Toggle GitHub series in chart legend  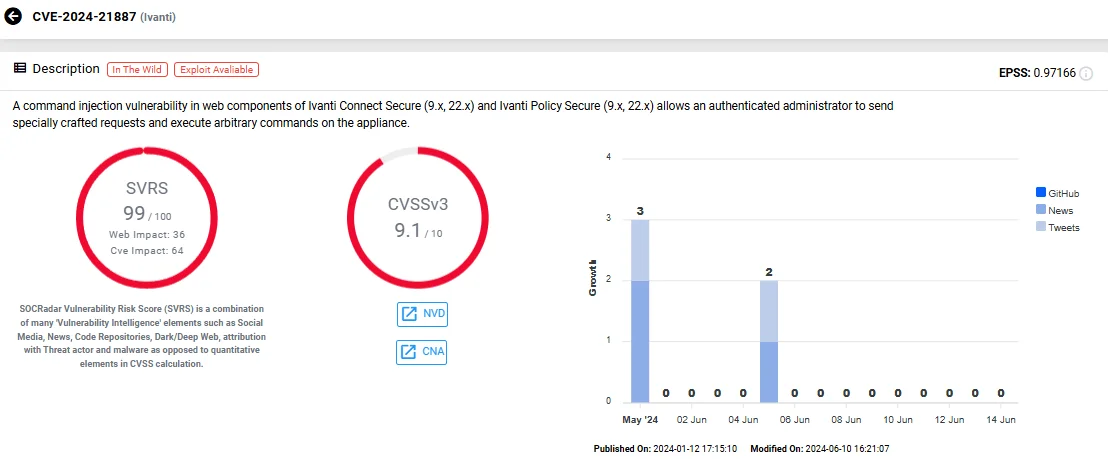pyautogui.click(x=1058, y=193)
